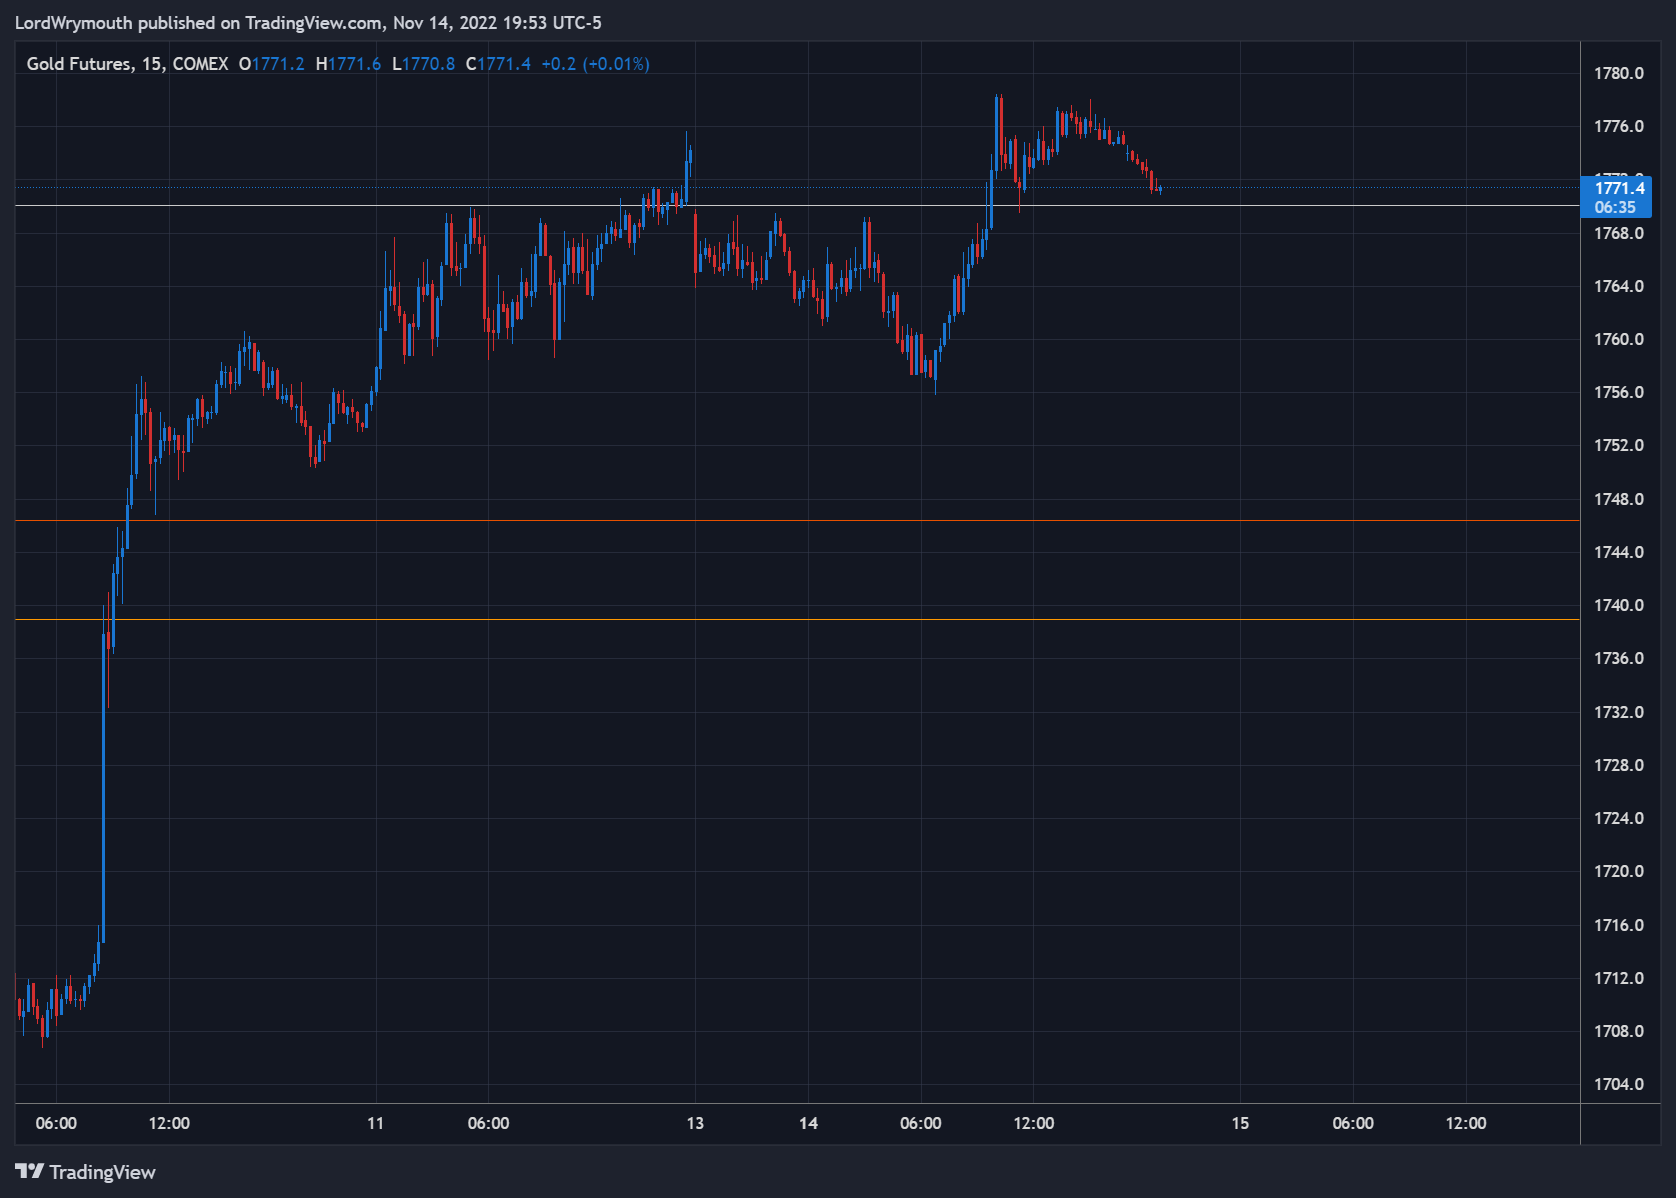The height and width of the screenshot is (1198, 1676).
Task: Click the date label 14 on time axis
Action: (808, 1123)
